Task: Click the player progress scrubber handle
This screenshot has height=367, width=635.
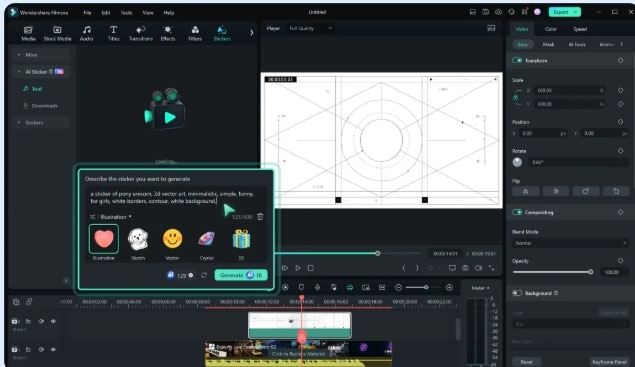Action: [x=377, y=253]
